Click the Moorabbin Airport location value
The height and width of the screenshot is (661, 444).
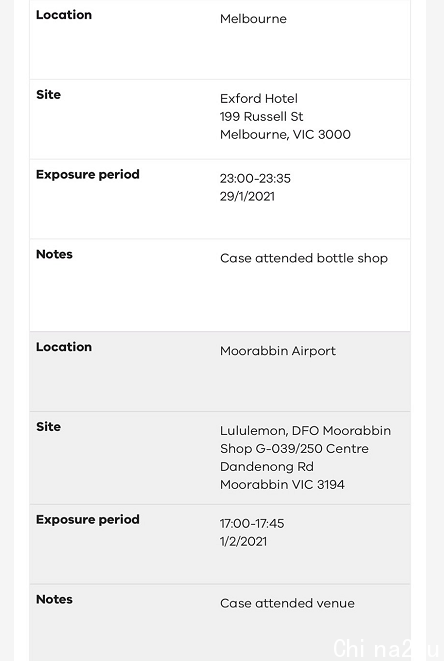278,351
